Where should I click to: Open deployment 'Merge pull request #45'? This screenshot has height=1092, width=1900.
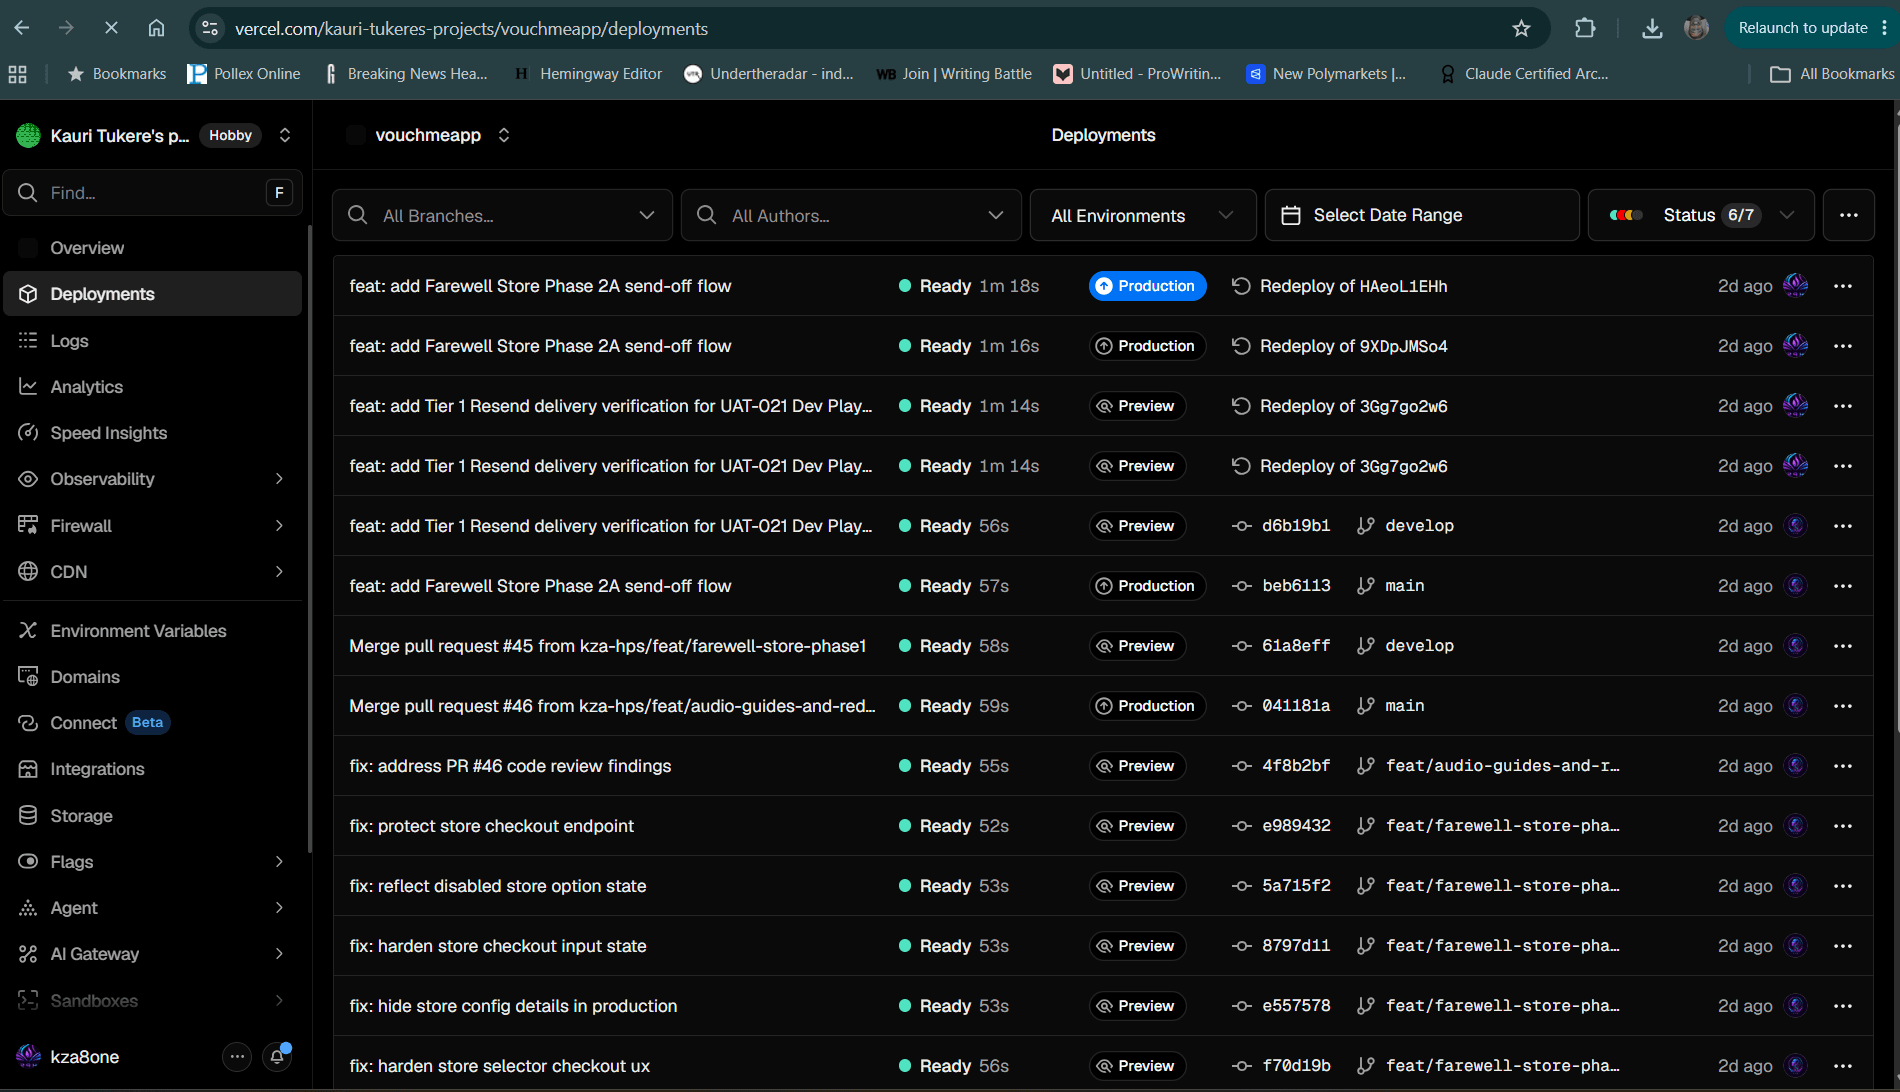[x=607, y=646]
